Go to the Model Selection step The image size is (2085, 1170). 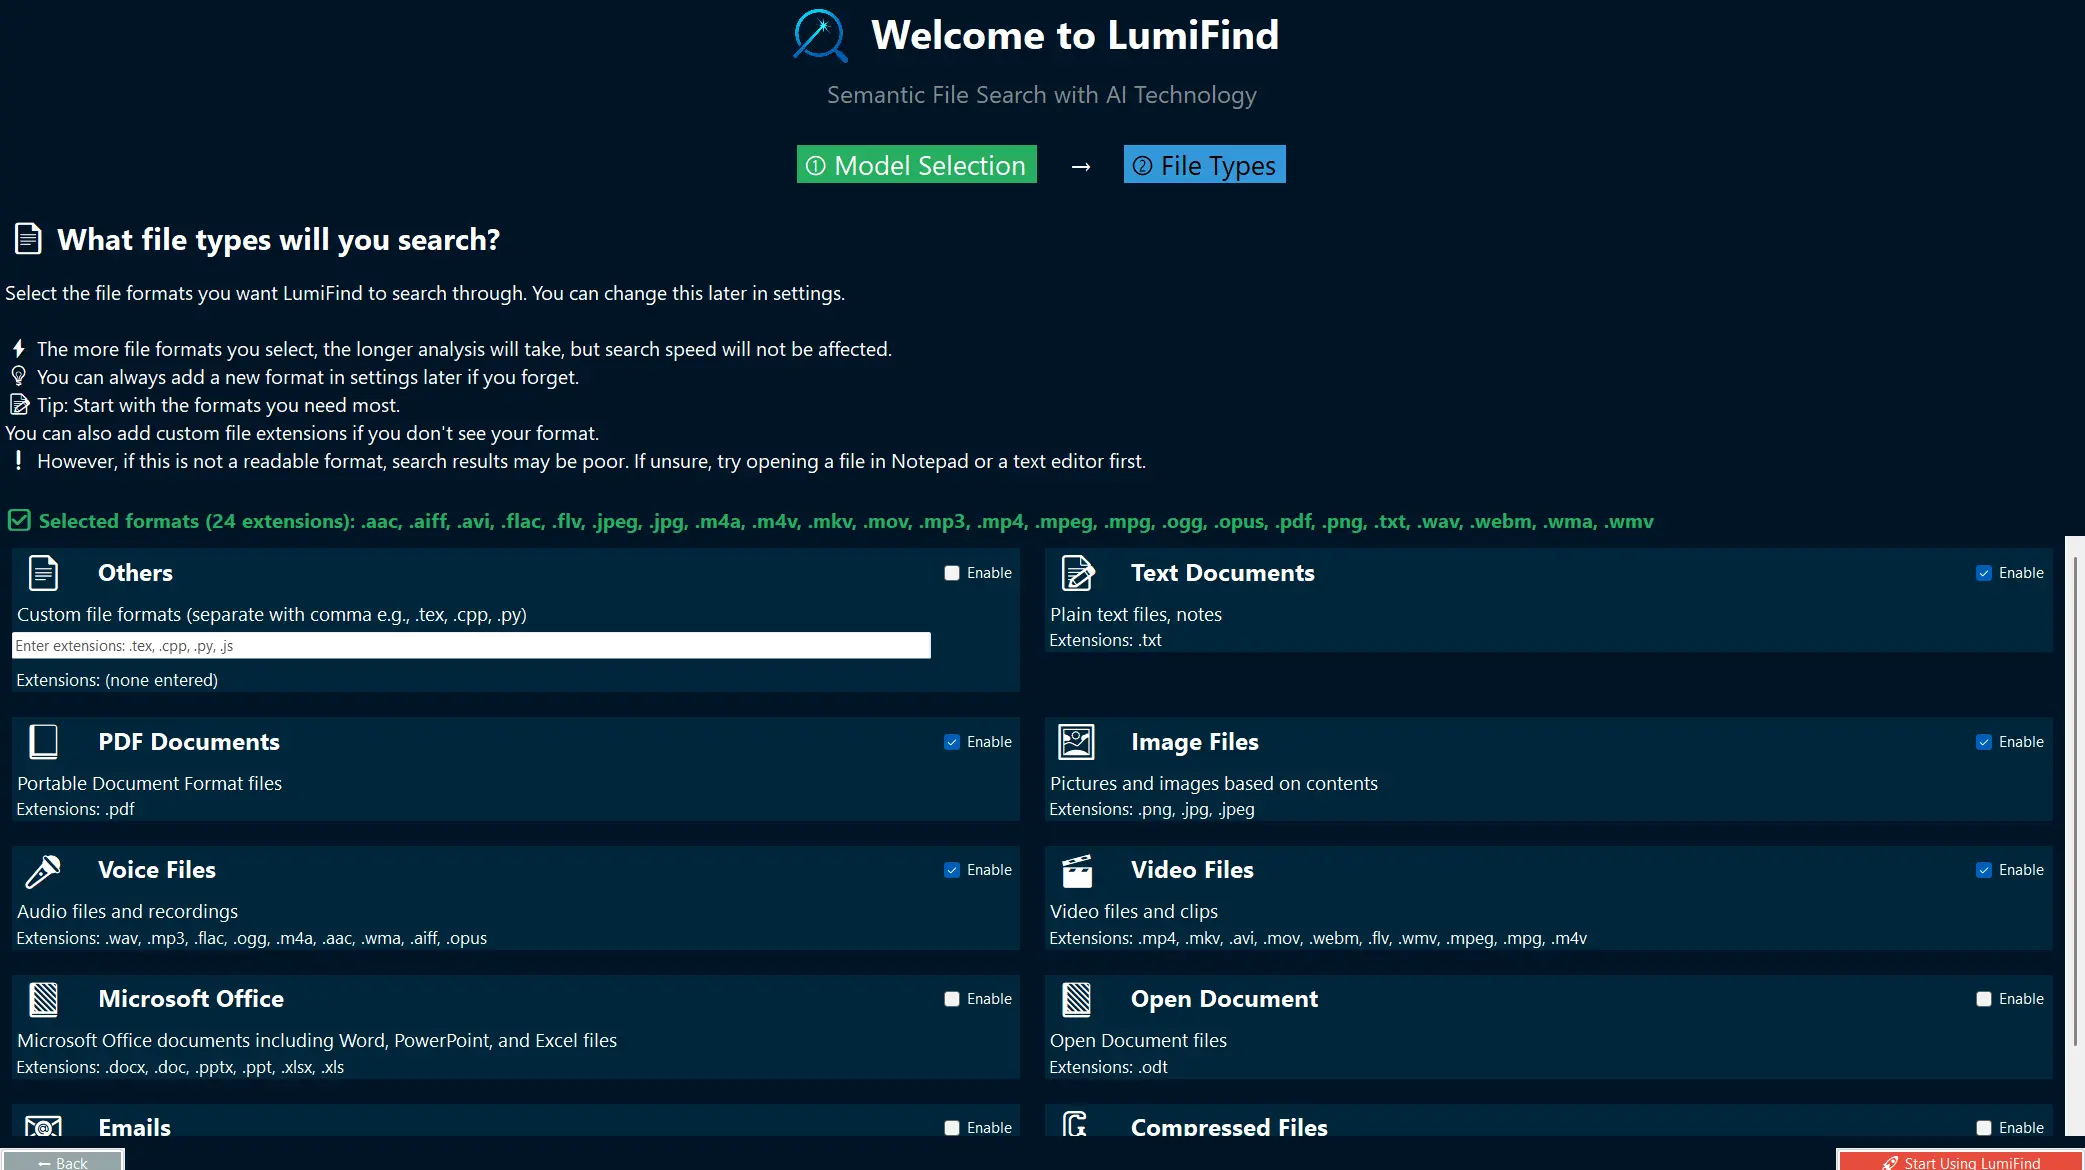click(x=916, y=165)
